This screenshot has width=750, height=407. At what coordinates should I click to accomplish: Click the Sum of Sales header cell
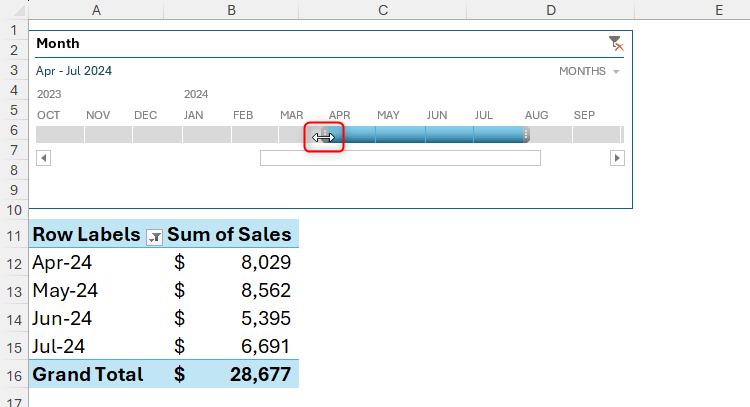[x=232, y=235]
